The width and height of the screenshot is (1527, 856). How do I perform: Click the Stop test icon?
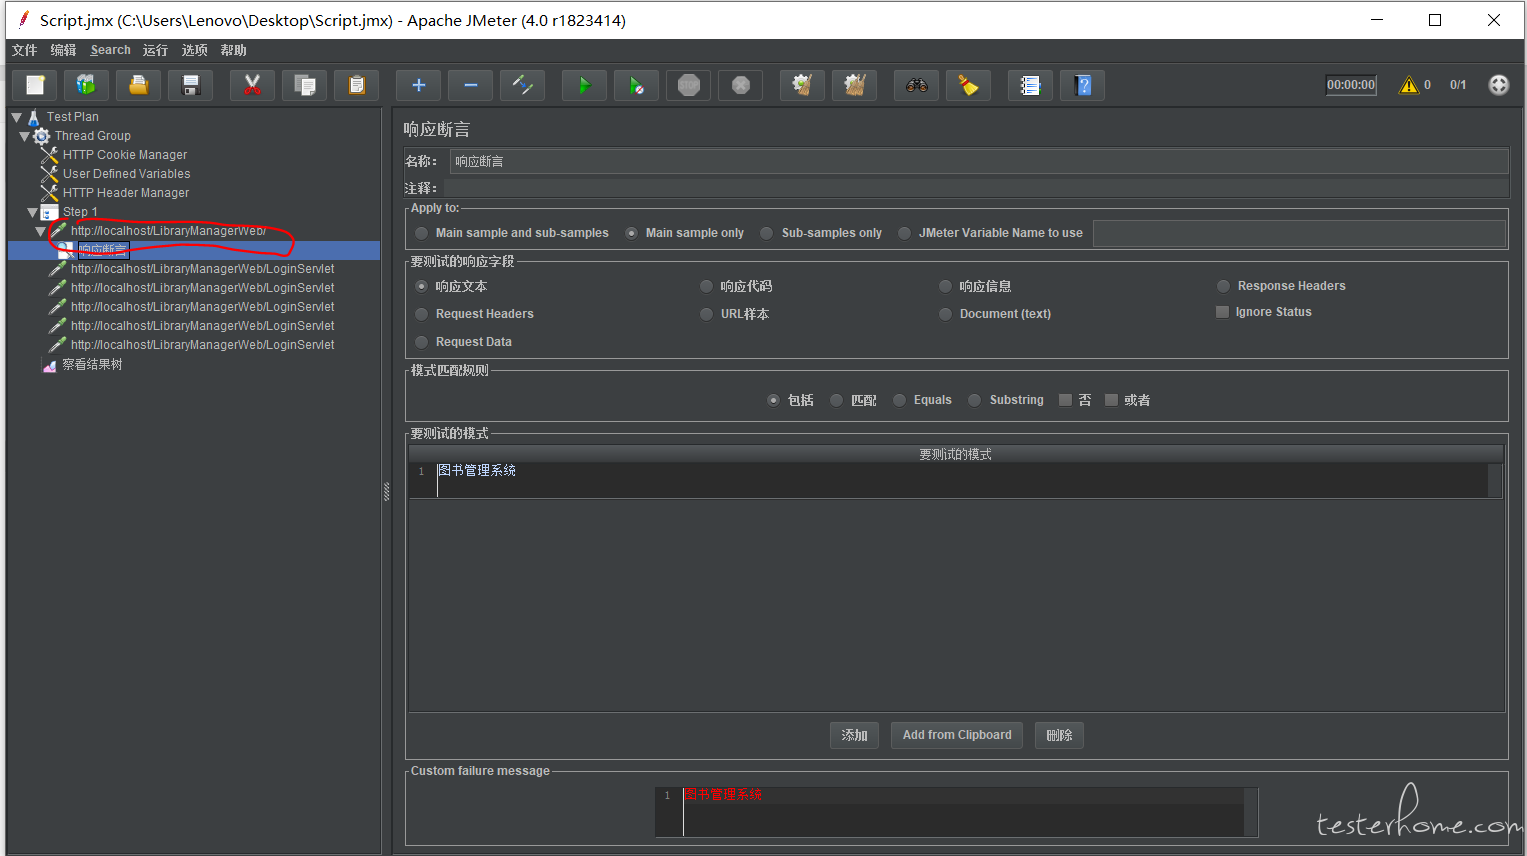pyautogui.click(x=689, y=85)
